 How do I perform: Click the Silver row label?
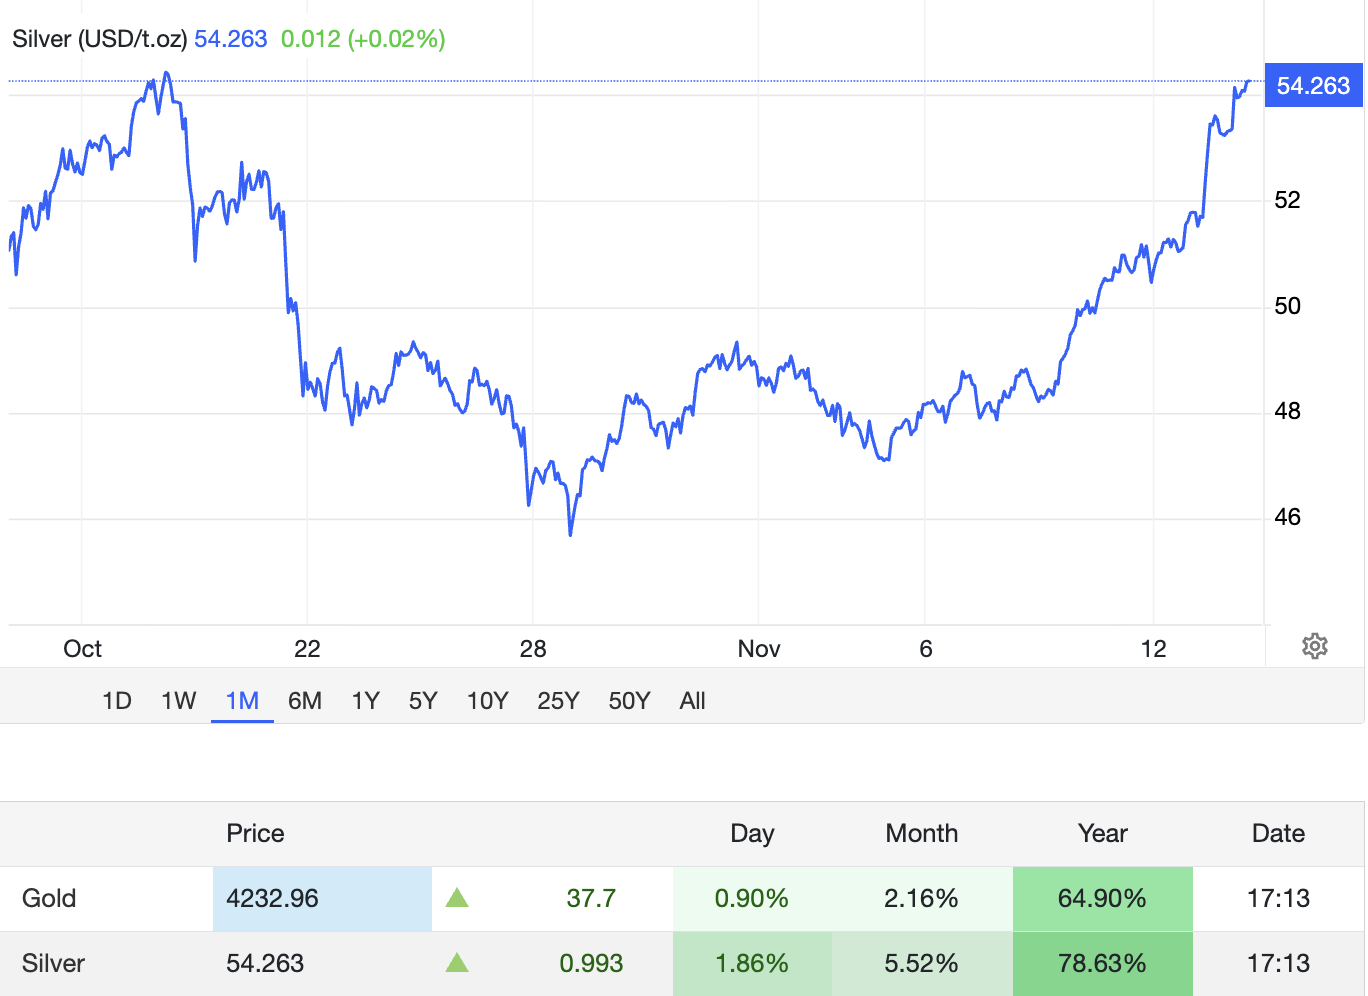(53, 963)
